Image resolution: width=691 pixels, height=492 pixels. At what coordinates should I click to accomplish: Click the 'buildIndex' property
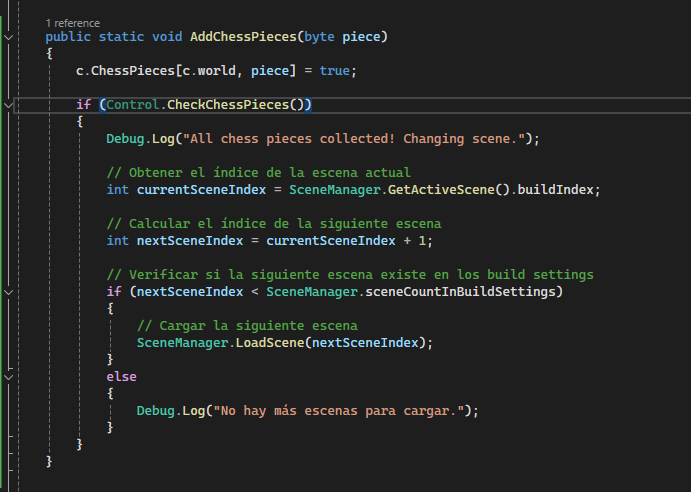555,190
